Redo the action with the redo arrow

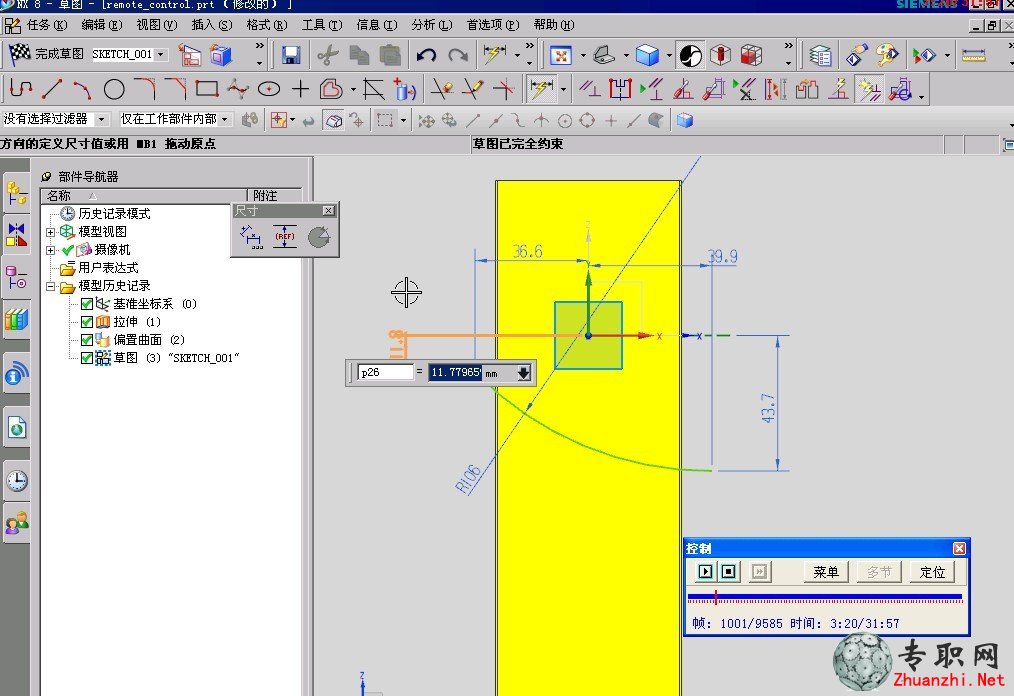pos(458,55)
